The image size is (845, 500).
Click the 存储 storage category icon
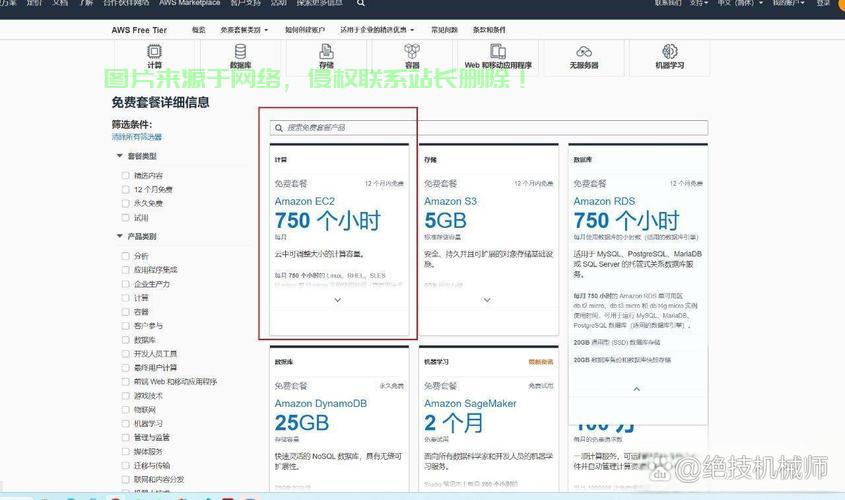(326, 52)
